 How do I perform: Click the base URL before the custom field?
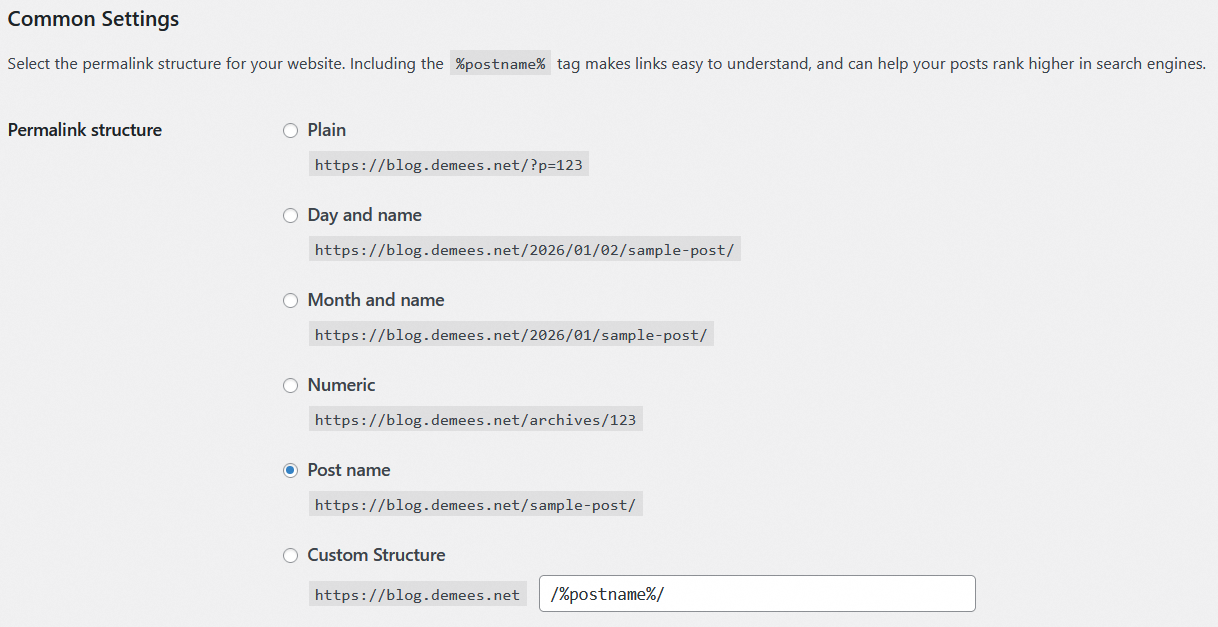[417, 595]
